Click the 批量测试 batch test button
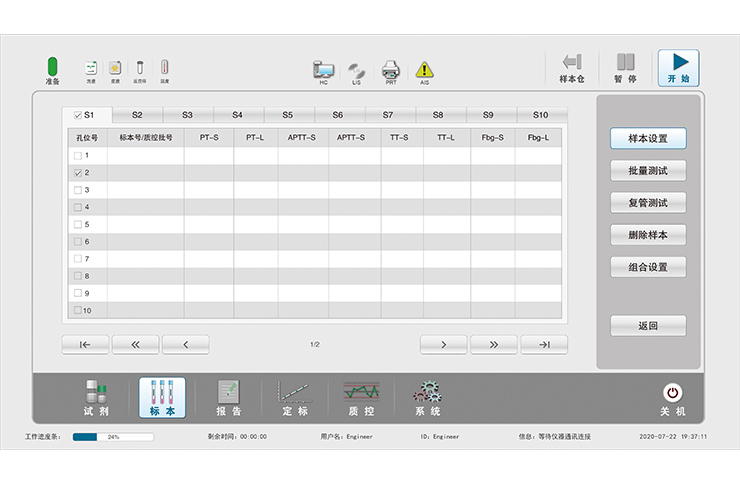Viewport: 740px width, 484px height. [x=648, y=171]
